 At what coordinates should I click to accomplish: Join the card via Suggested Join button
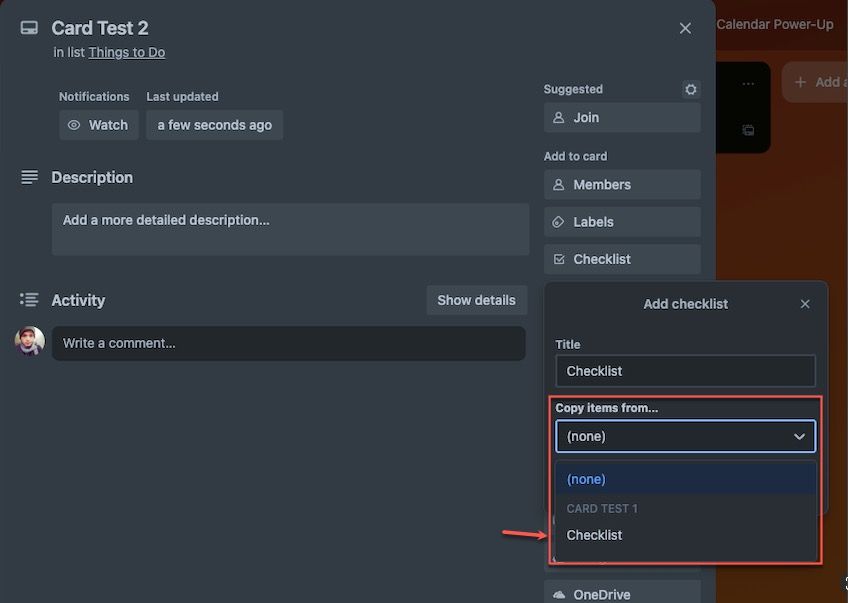(x=622, y=117)
